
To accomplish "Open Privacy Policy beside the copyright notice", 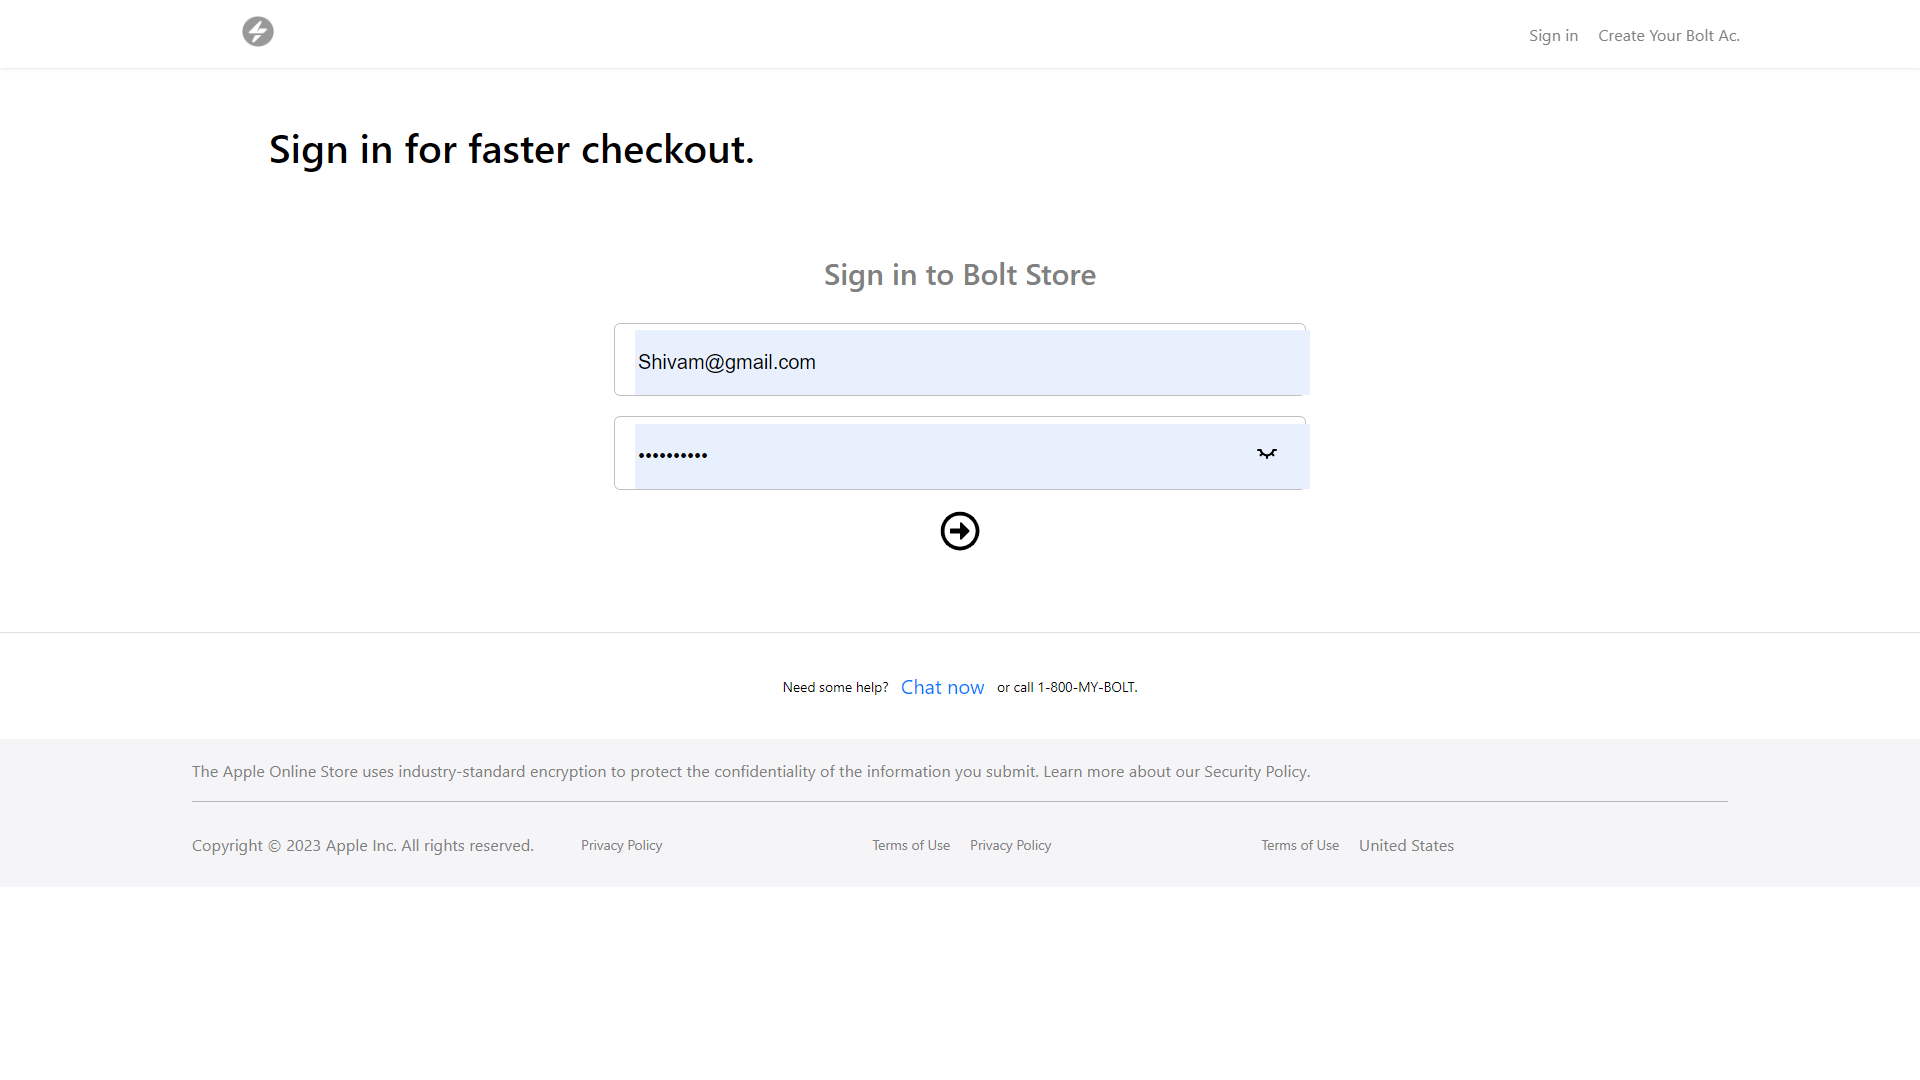I will [621, 846].
